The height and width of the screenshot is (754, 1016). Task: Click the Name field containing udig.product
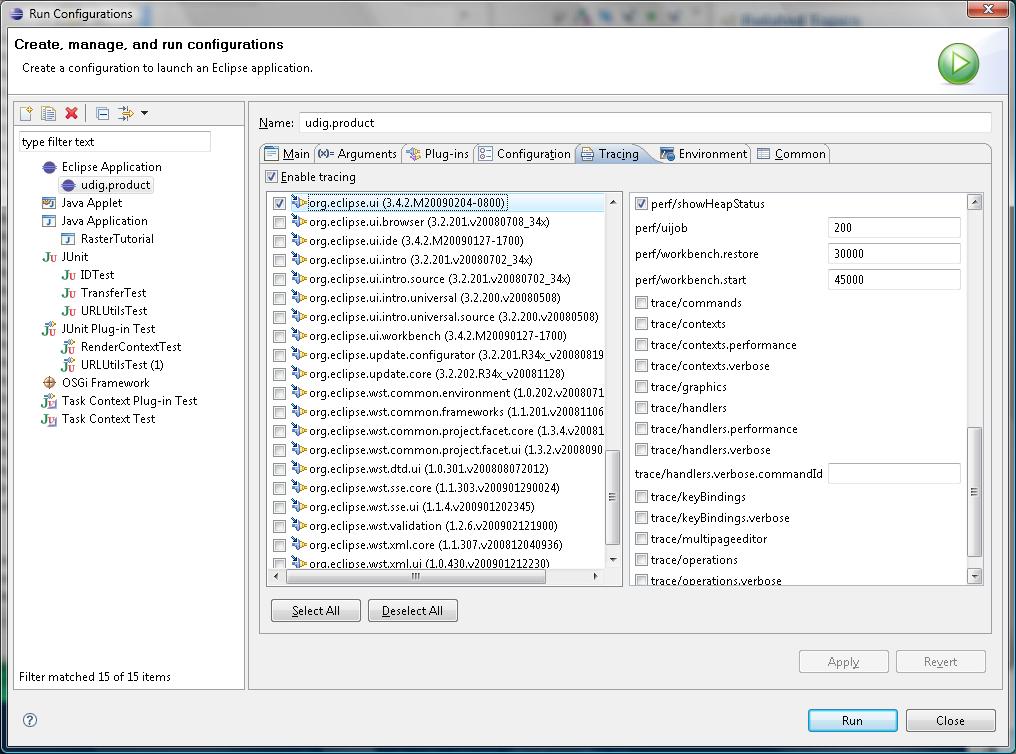point(645,123)
